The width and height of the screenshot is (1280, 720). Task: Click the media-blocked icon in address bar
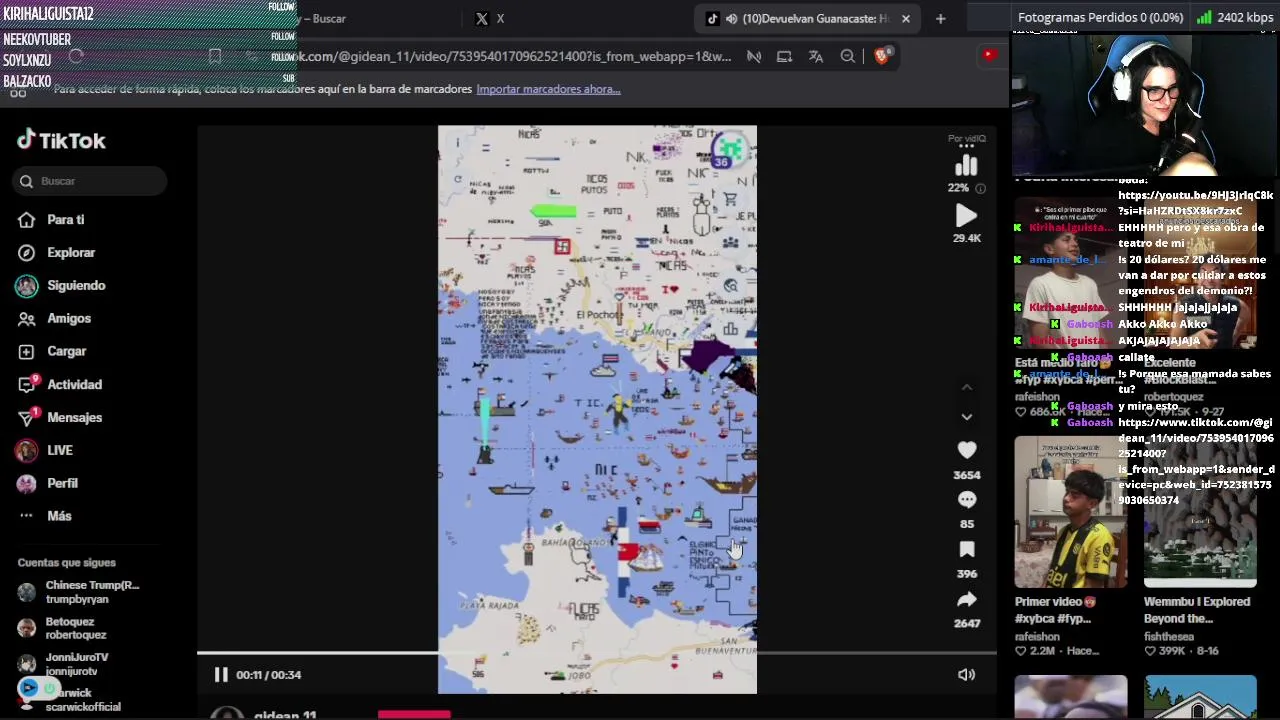[754, 56]
